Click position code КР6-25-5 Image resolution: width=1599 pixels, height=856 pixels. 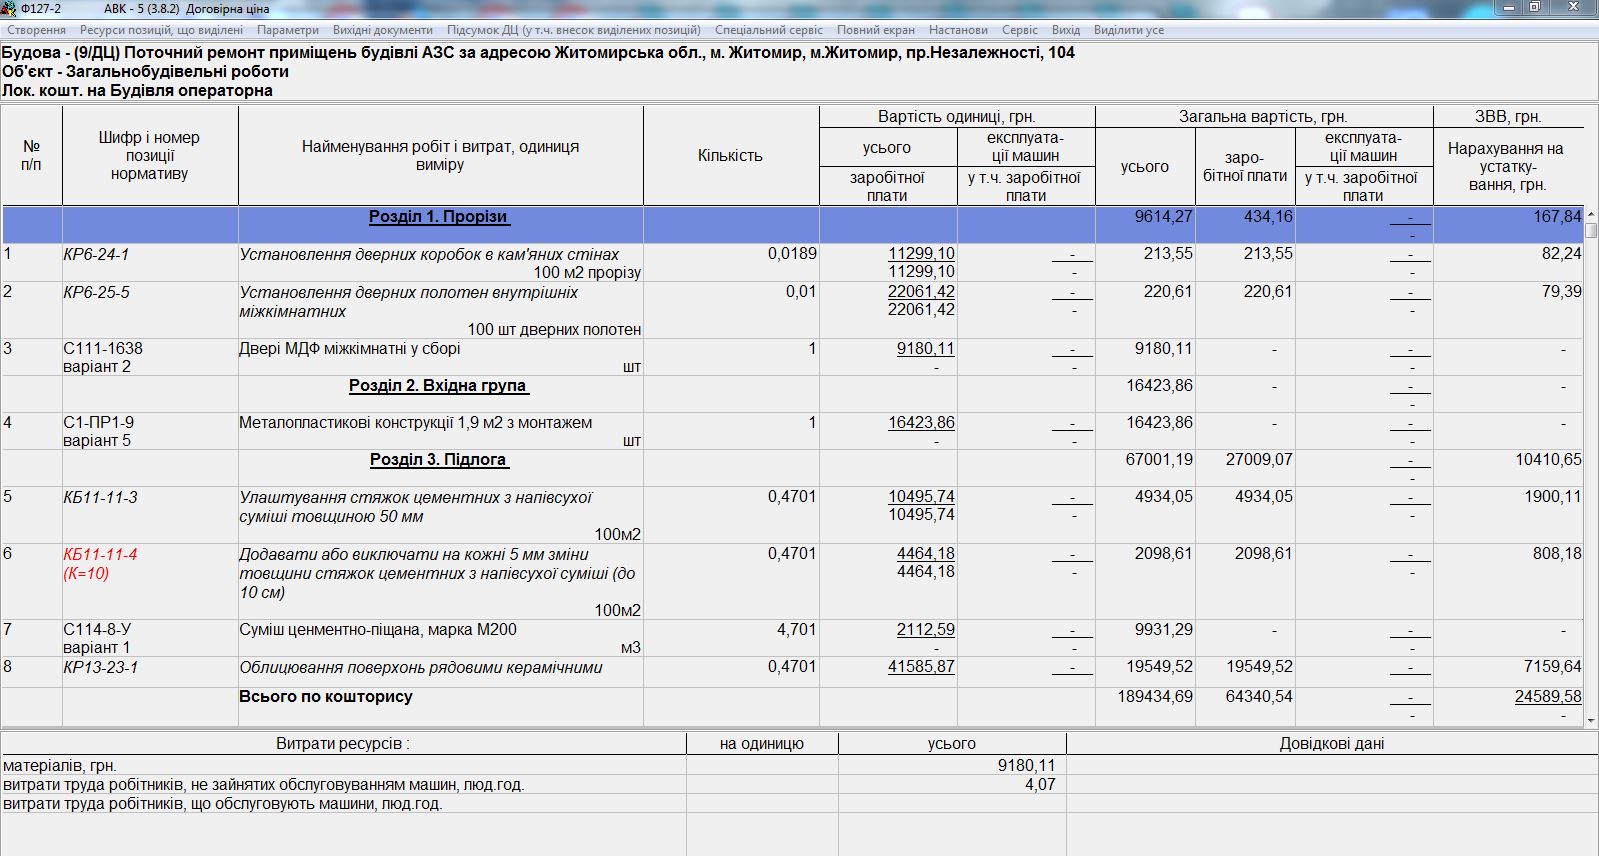coord(96,293)
